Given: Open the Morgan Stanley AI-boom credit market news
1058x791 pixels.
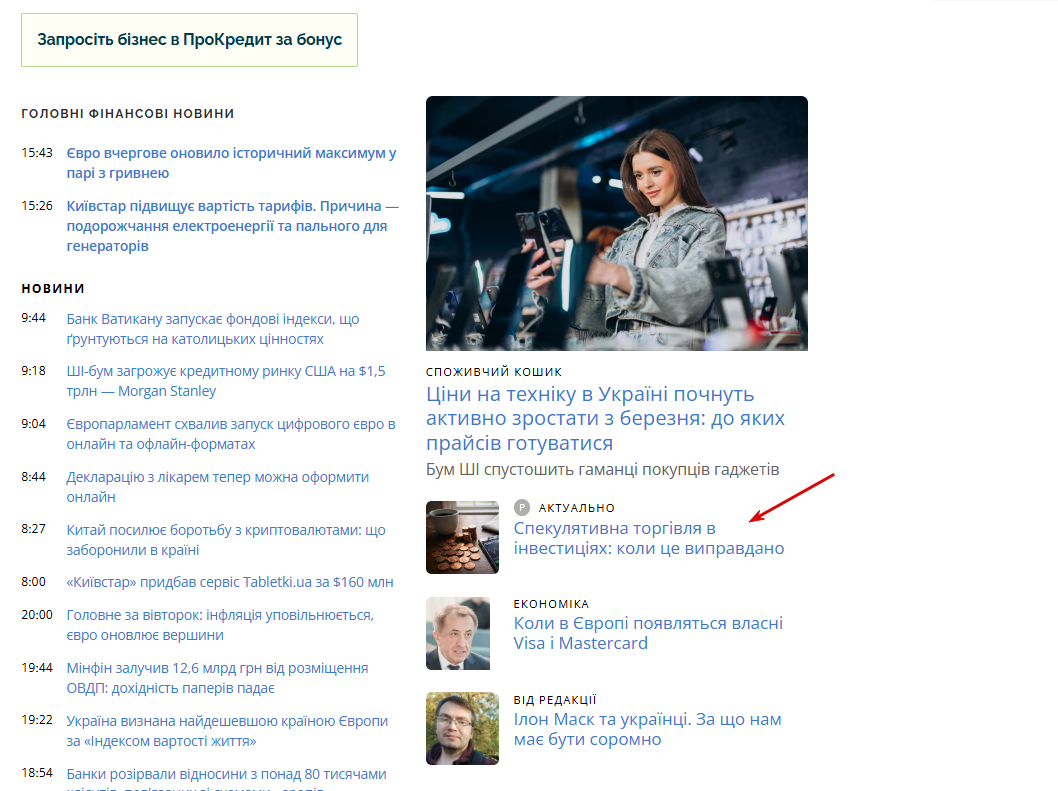Looking at the screenshot, I should point(226,381).
